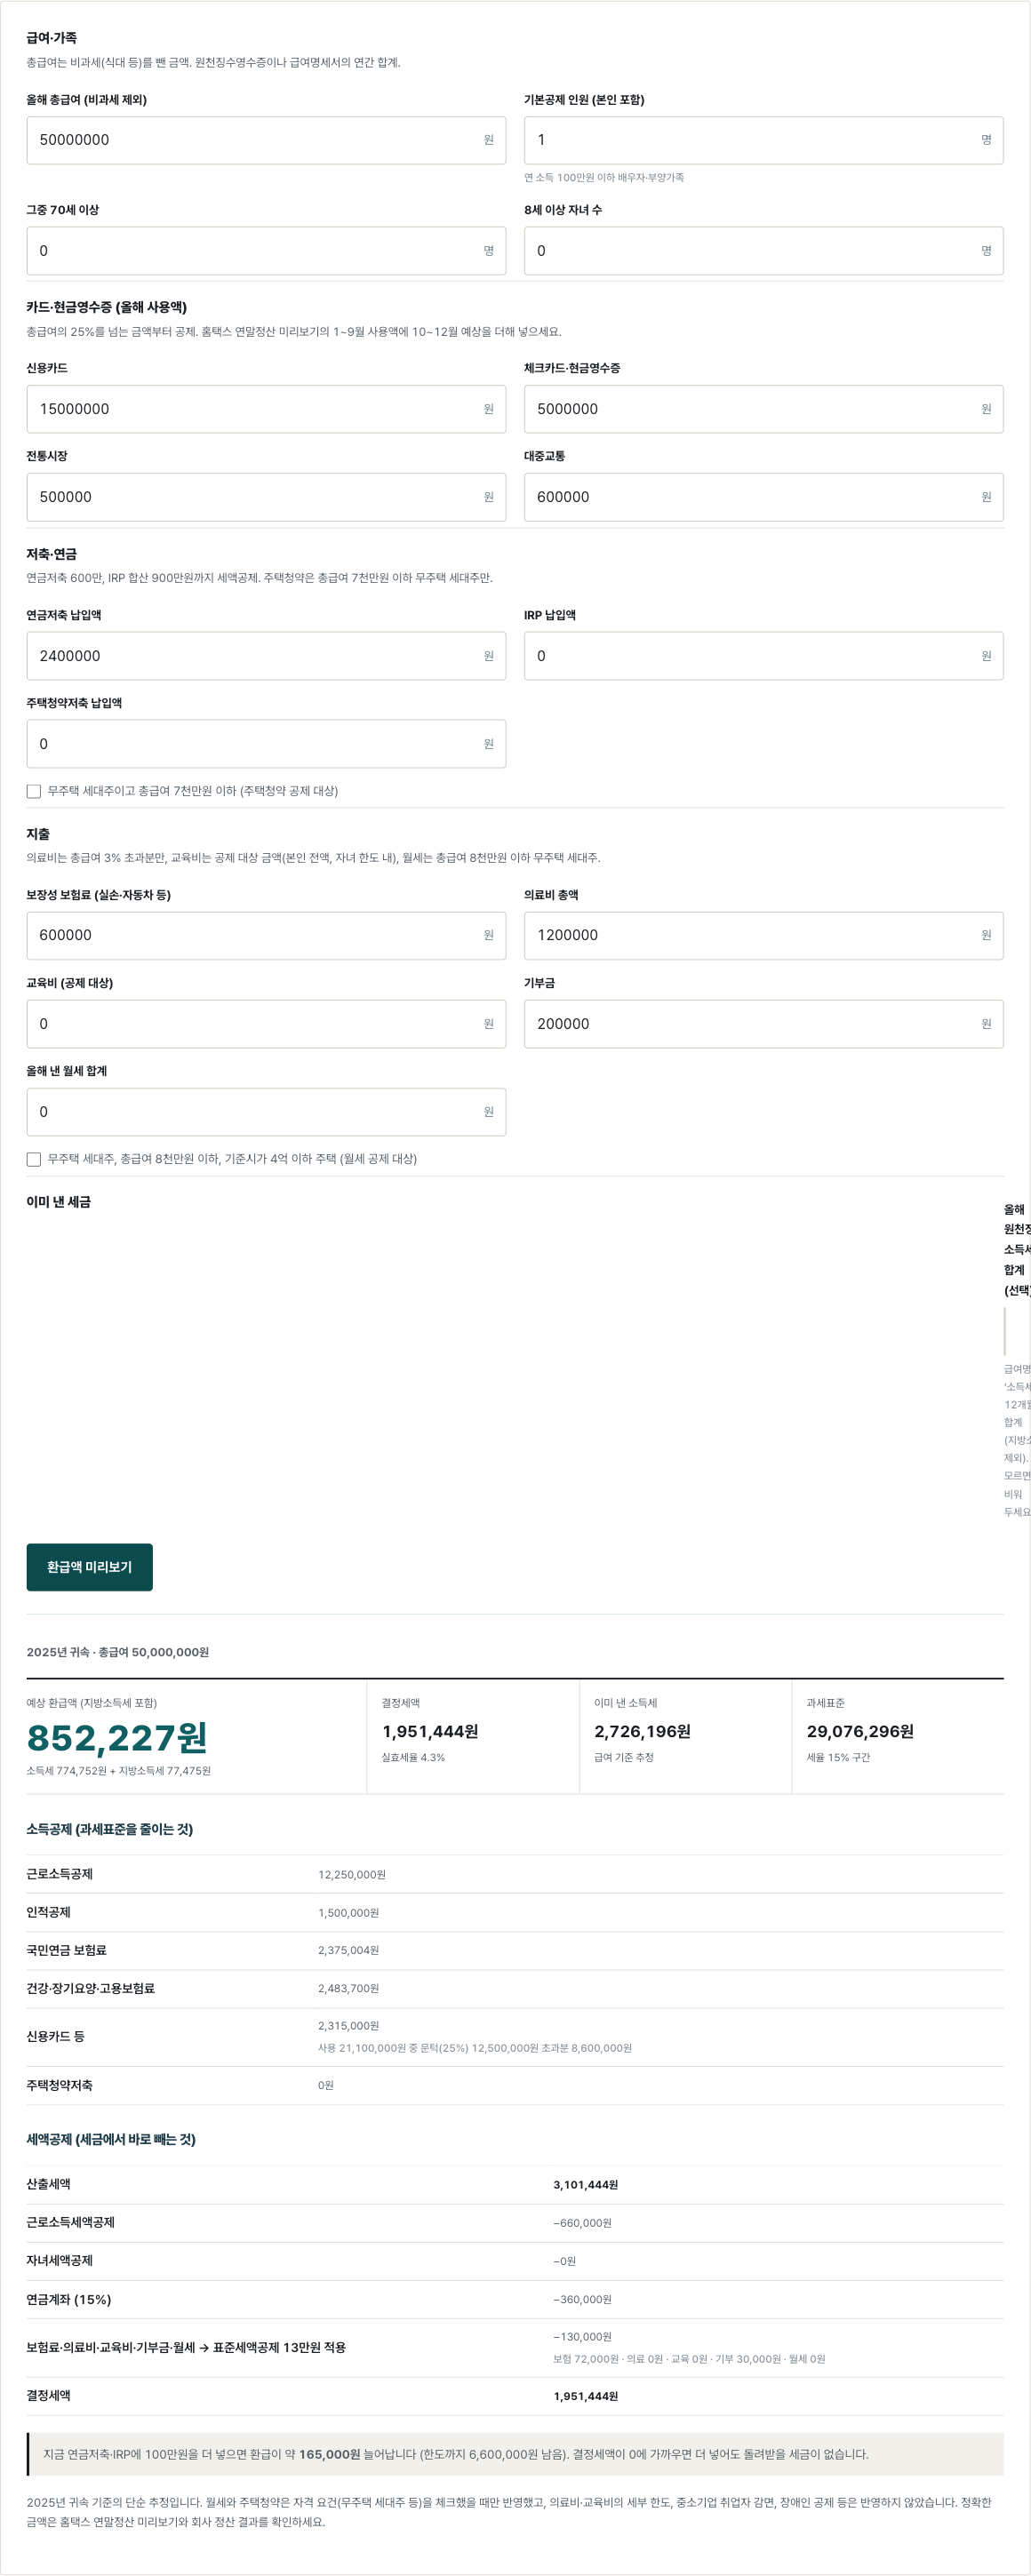
Task: Click the 올해 총급여 input field
Action: [x=266, y=140]
